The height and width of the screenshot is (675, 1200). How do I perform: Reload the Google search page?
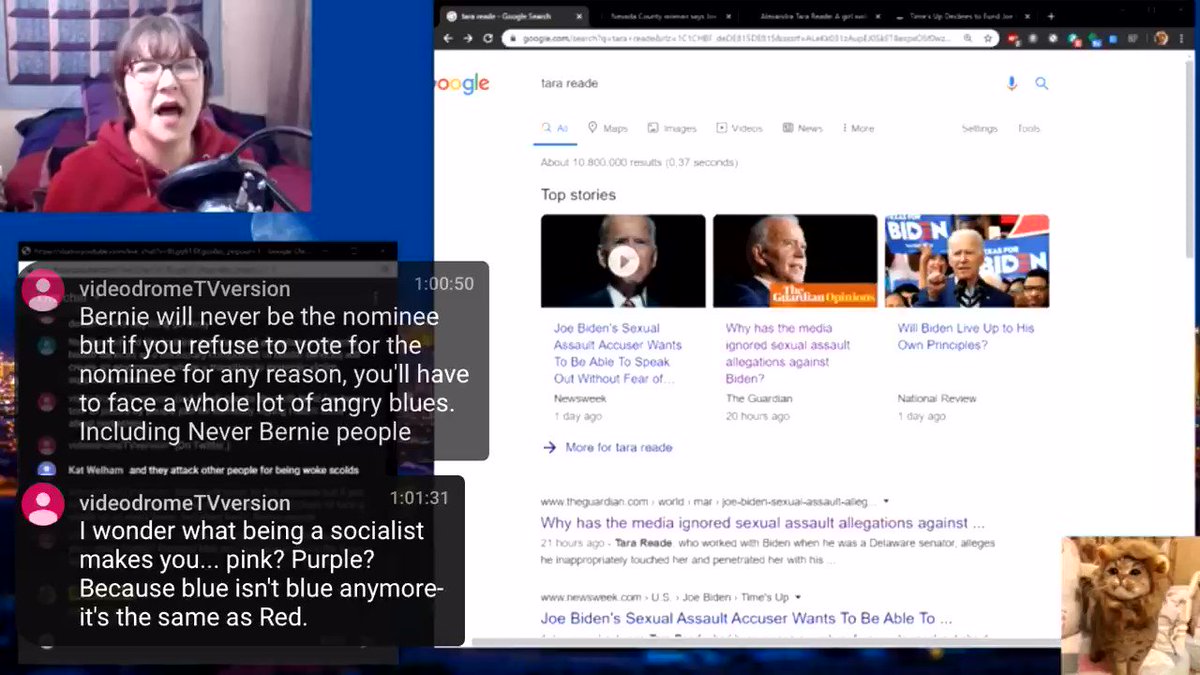coord(488,38)
